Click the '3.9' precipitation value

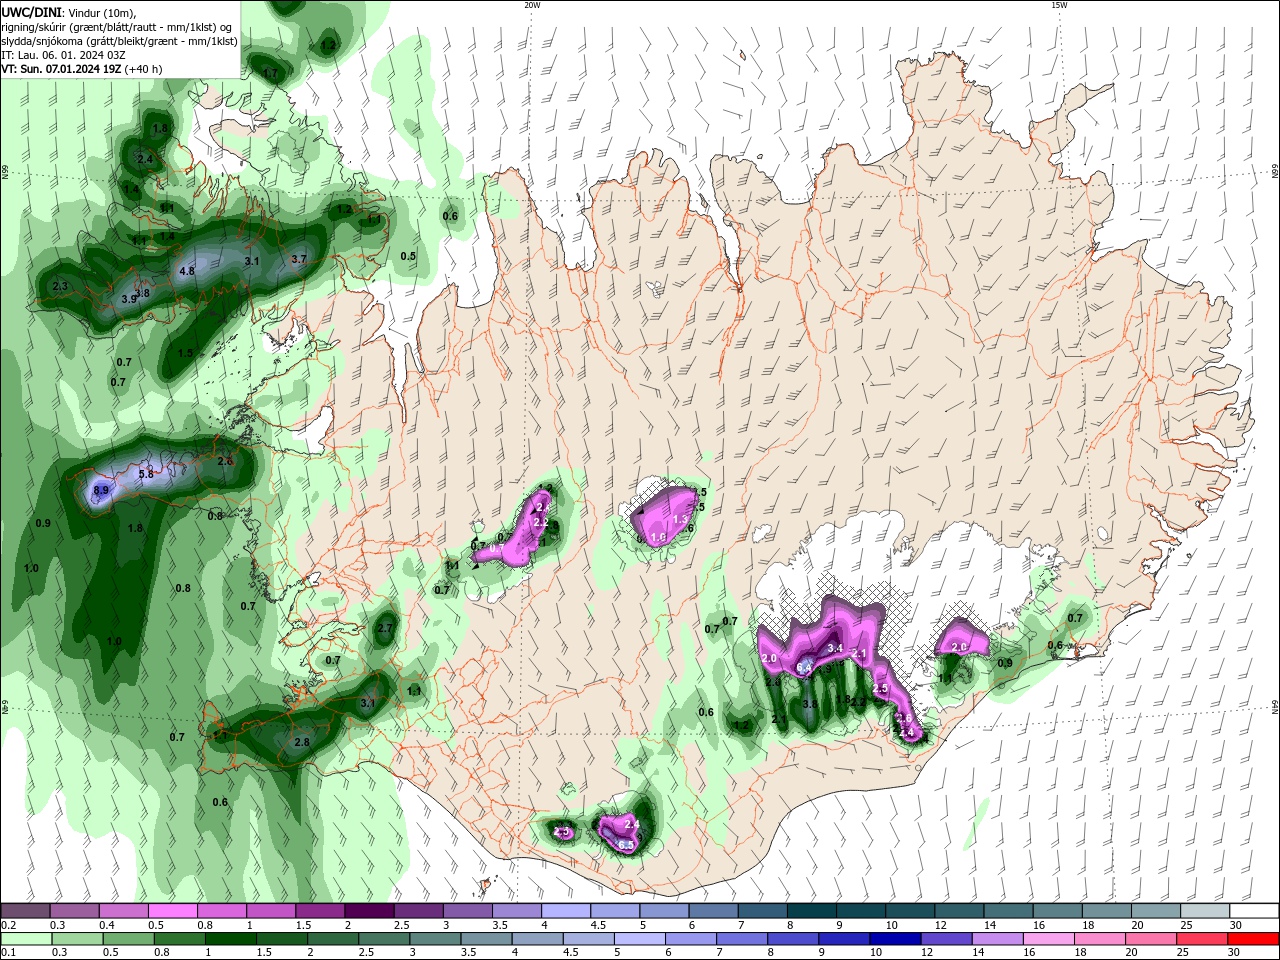coord(129,299)
